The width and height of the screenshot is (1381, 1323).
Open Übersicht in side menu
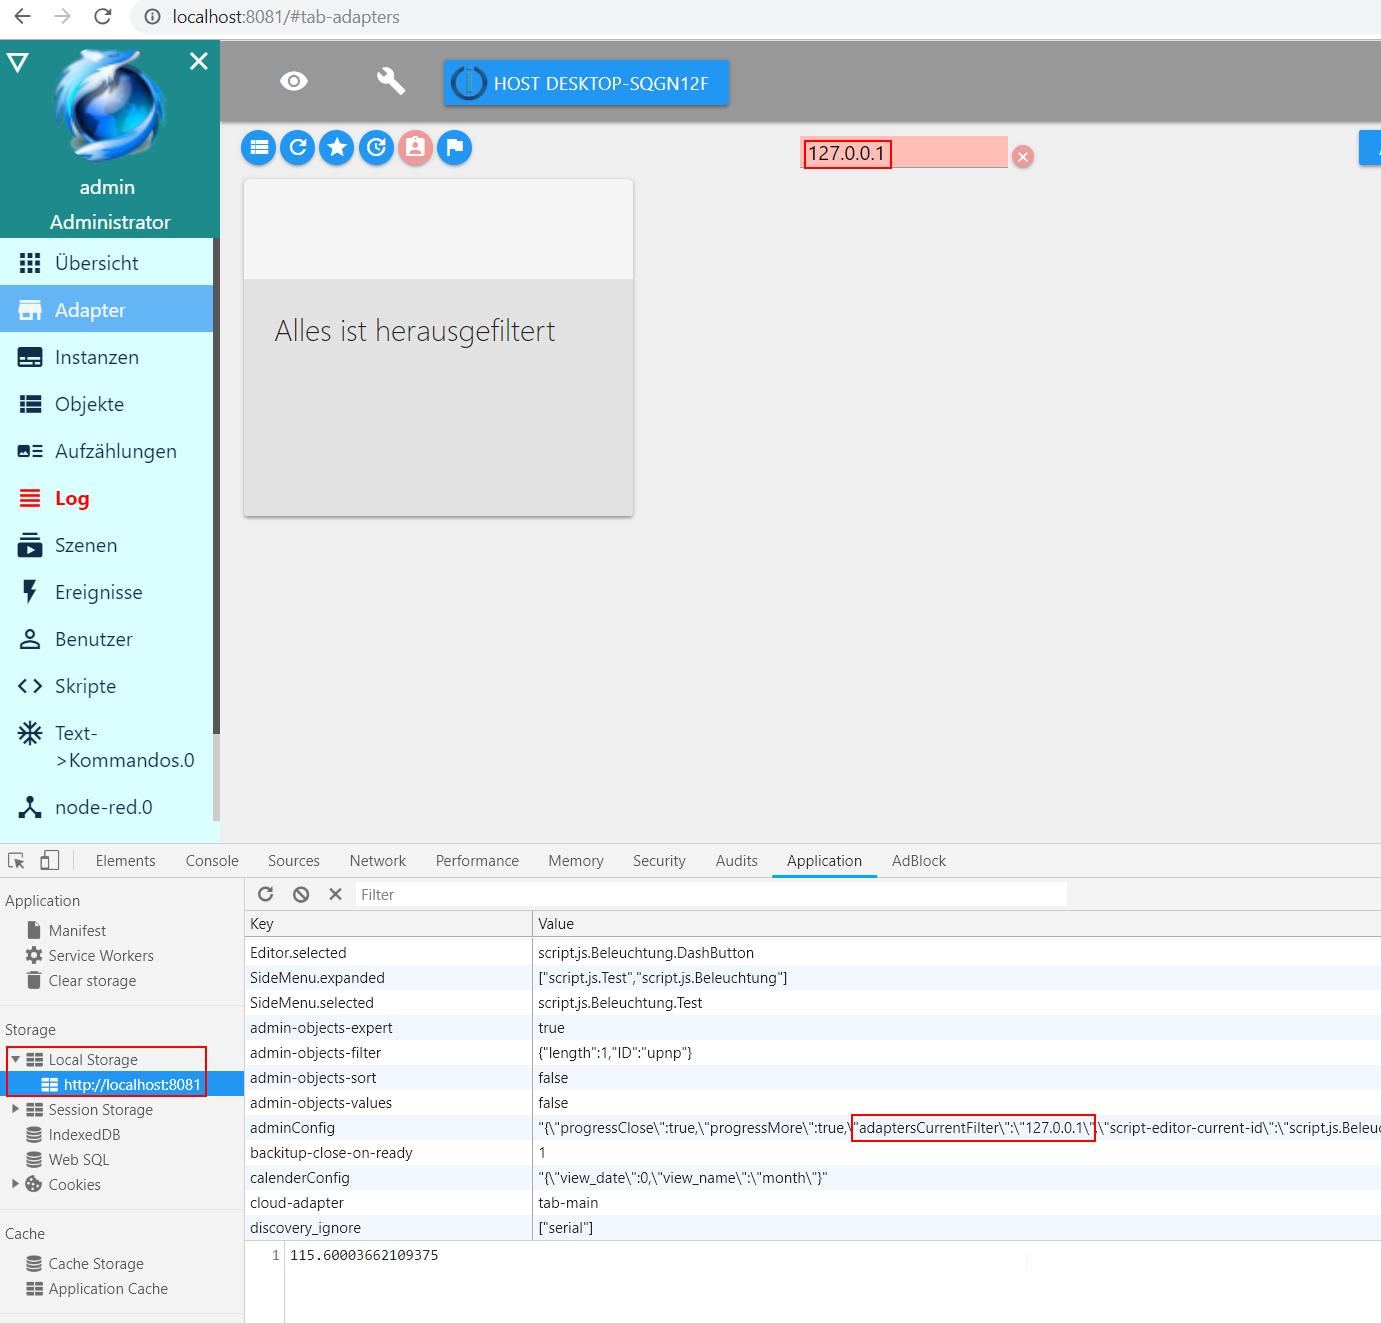106,263
